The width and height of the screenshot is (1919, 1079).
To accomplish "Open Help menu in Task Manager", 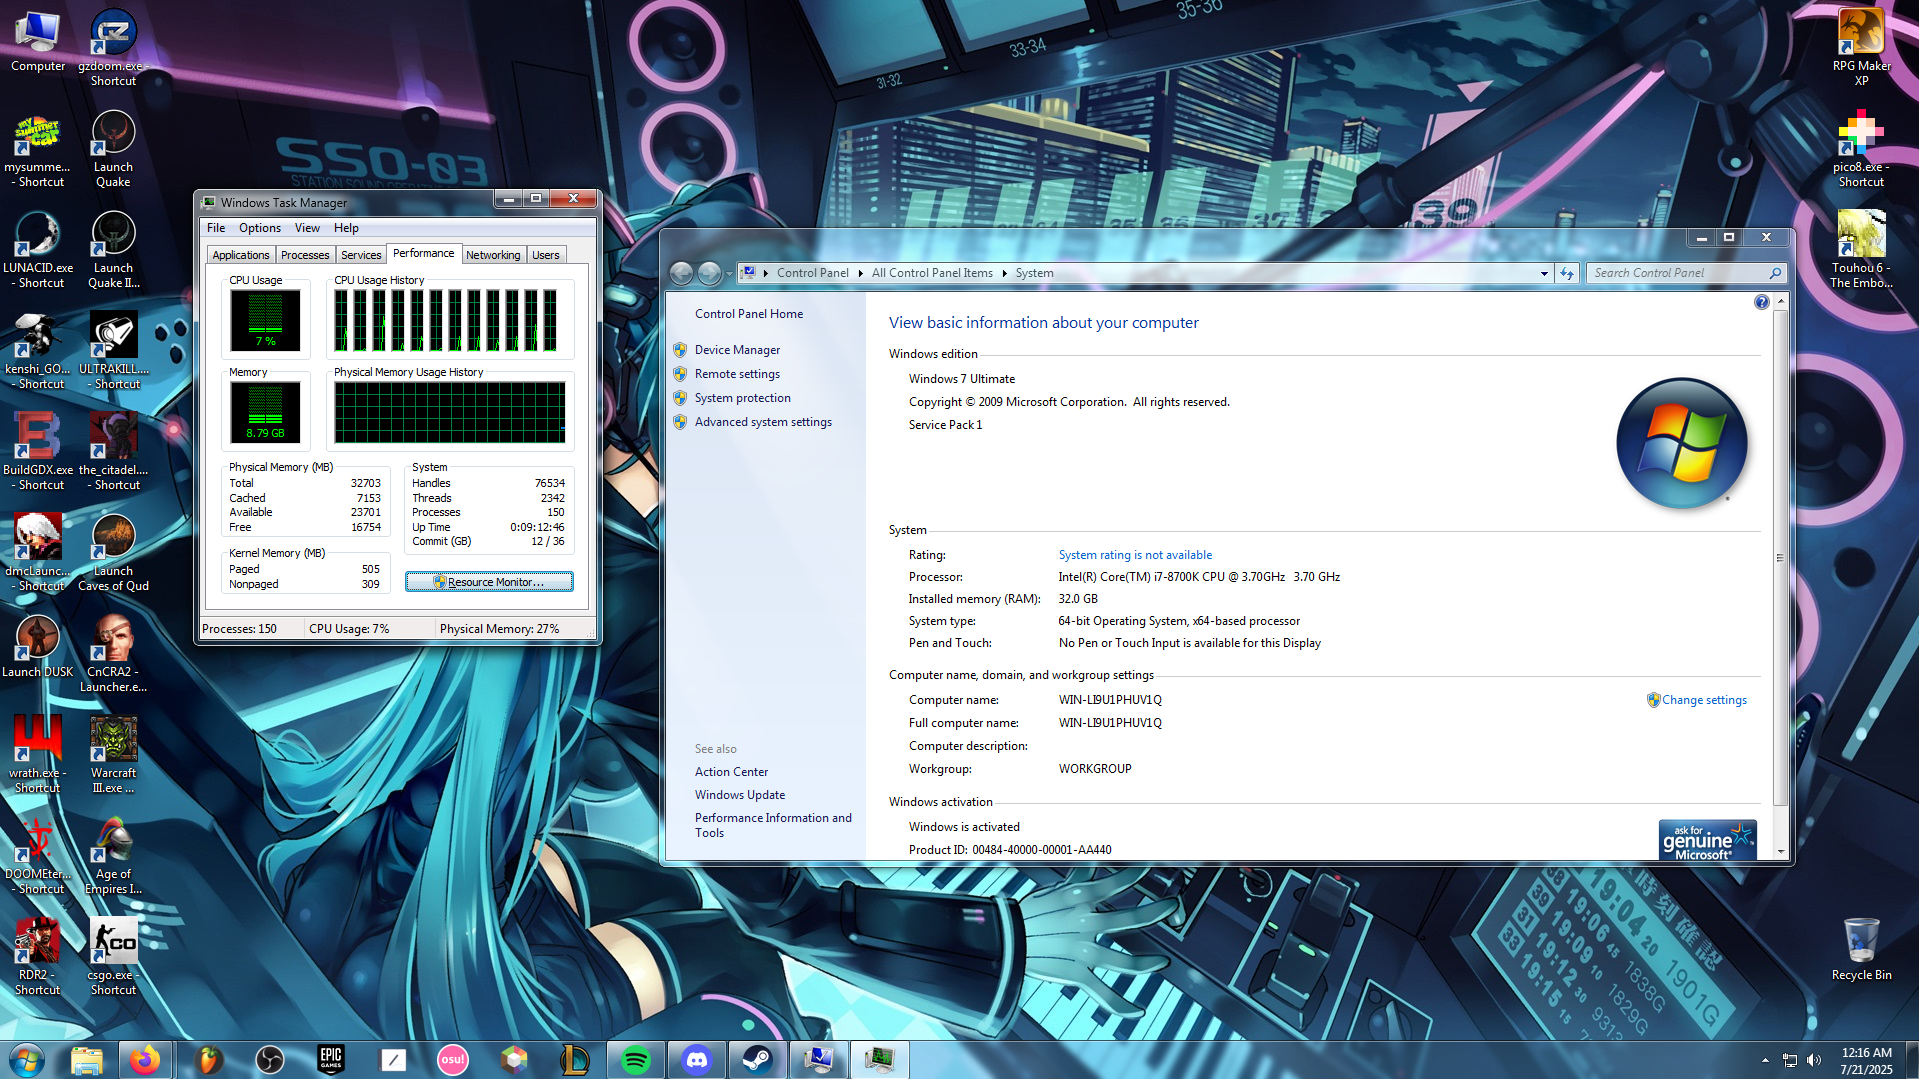I will (x=346, y=228).
